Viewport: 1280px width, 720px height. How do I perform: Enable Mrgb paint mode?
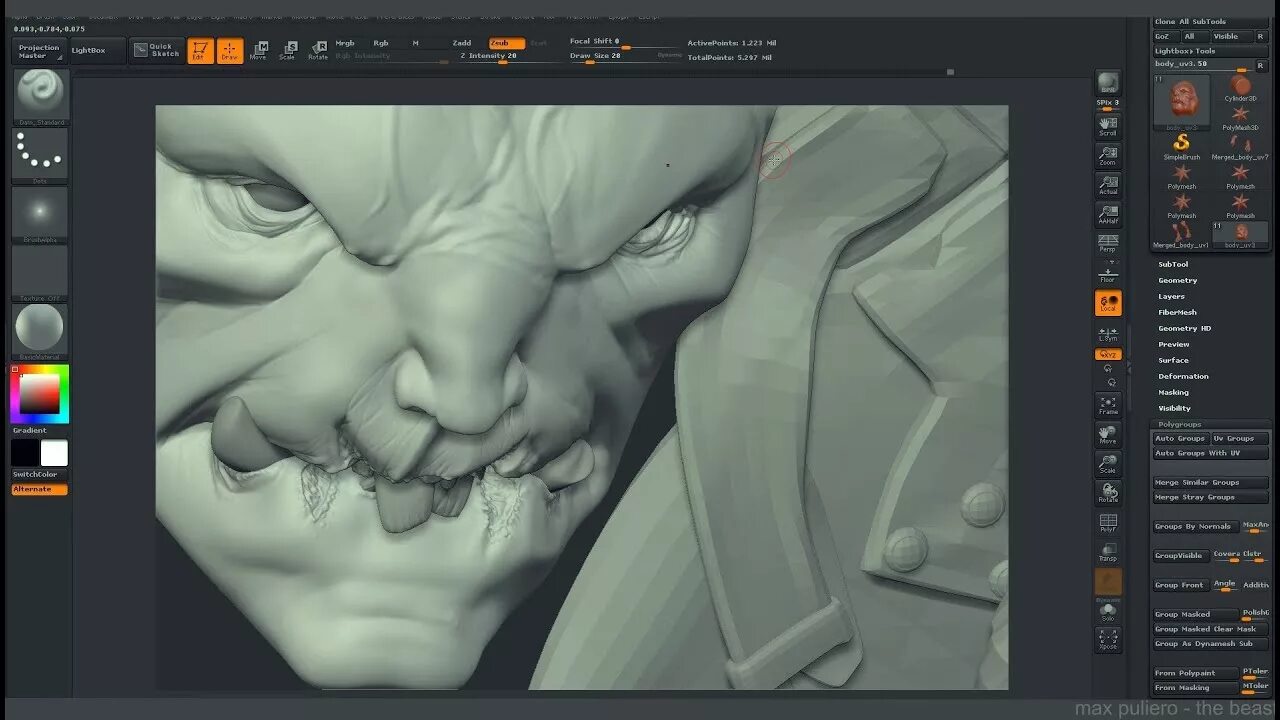coord(346,43)
